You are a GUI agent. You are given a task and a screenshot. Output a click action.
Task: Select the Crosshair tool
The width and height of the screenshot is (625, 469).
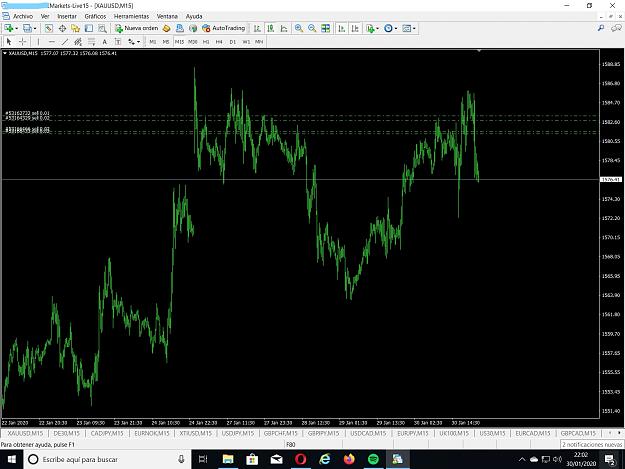tap(23, 41)
